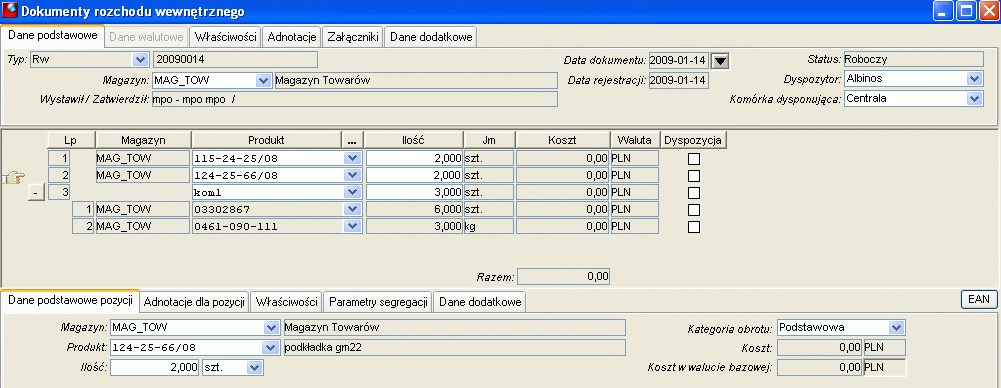
Task: Click quantity cell 6,000 in grid
Action: click(x=414, y=209)
